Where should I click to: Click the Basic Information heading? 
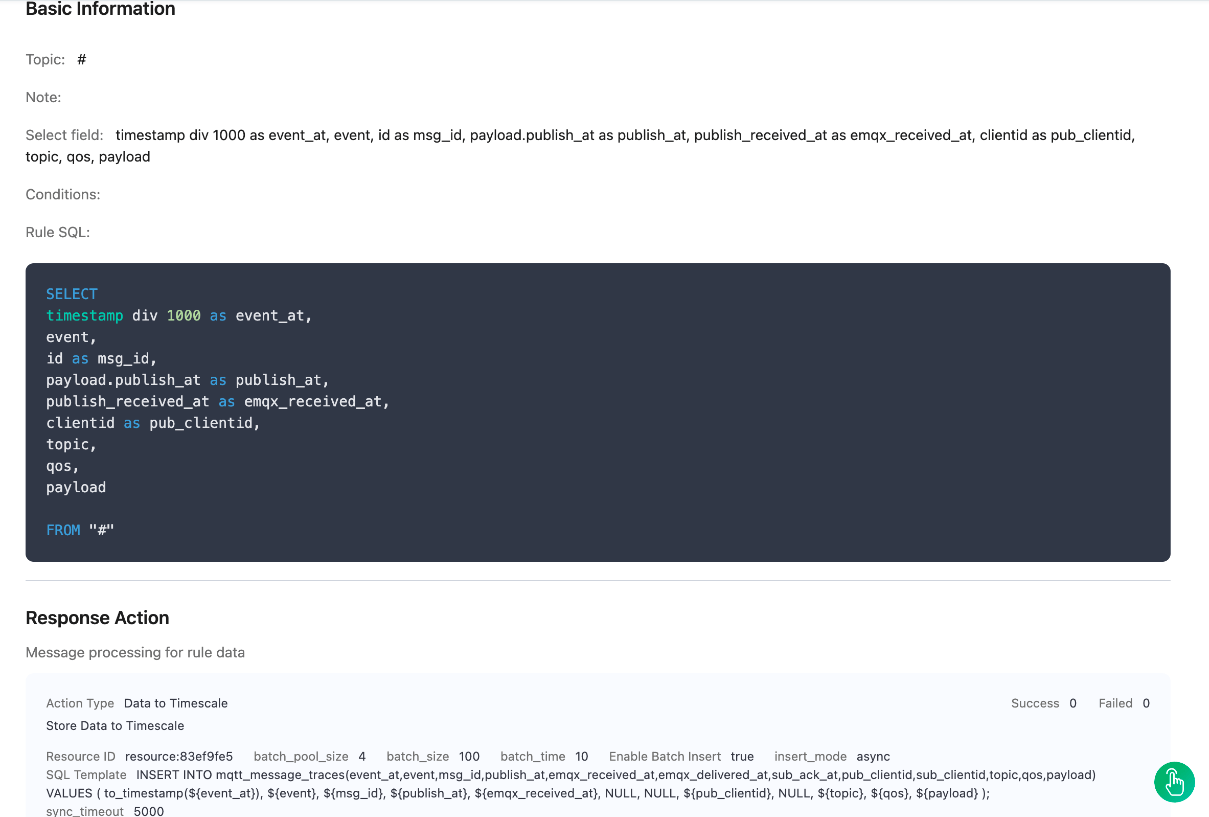click(100, 10)
